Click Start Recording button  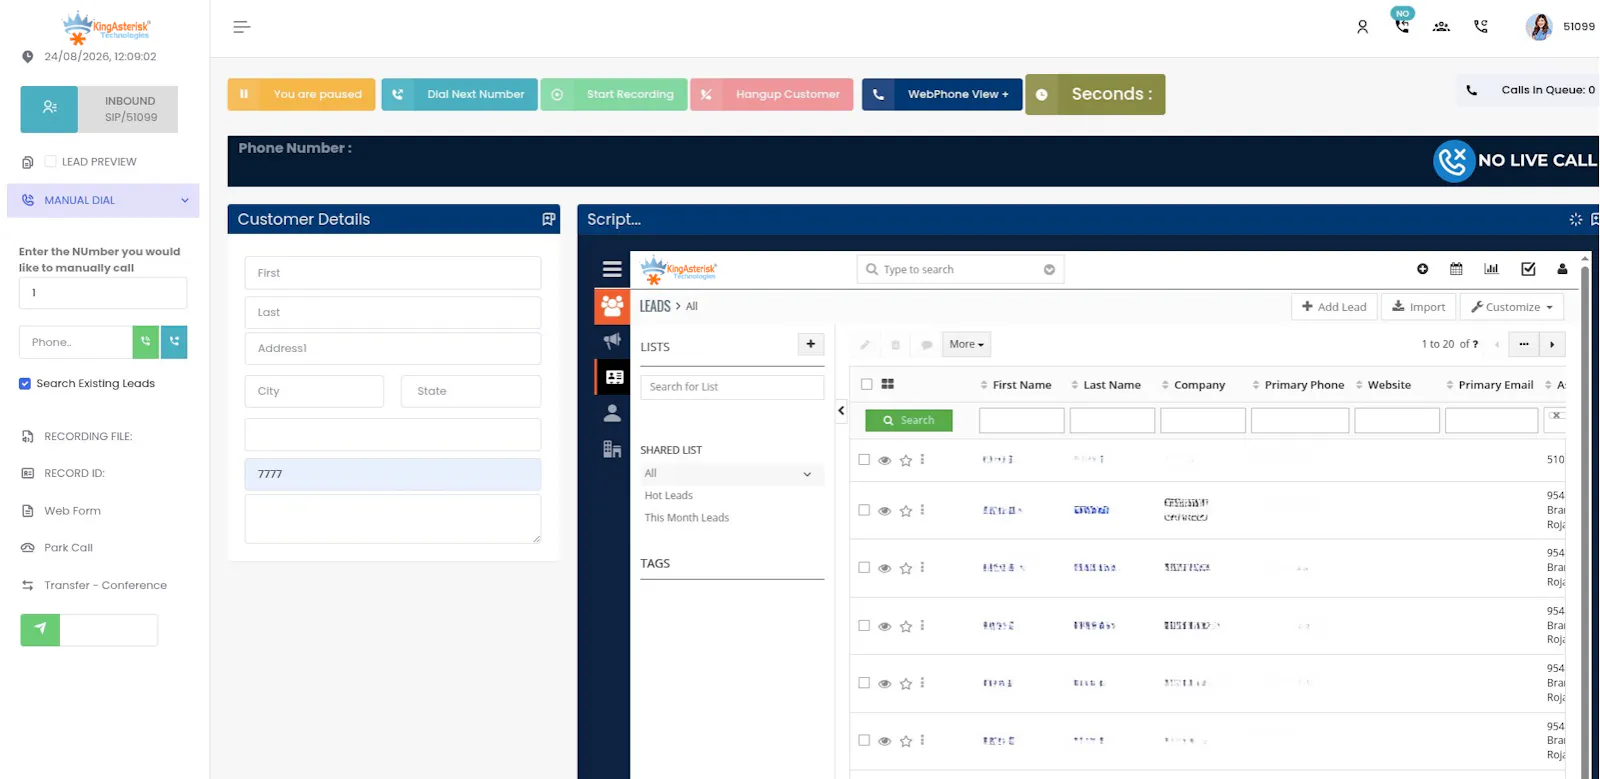point(614,94)
